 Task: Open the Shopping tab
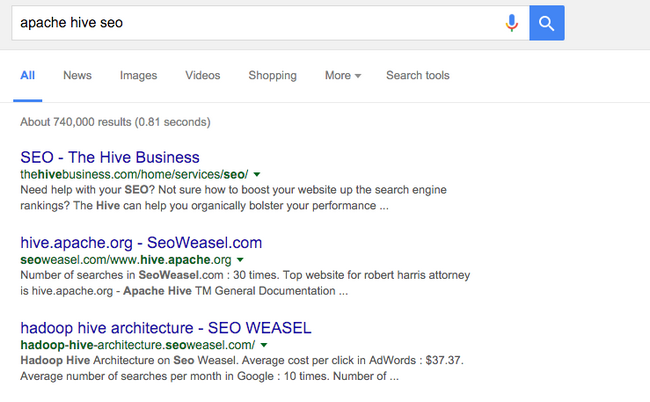click(x=272, y=76)
